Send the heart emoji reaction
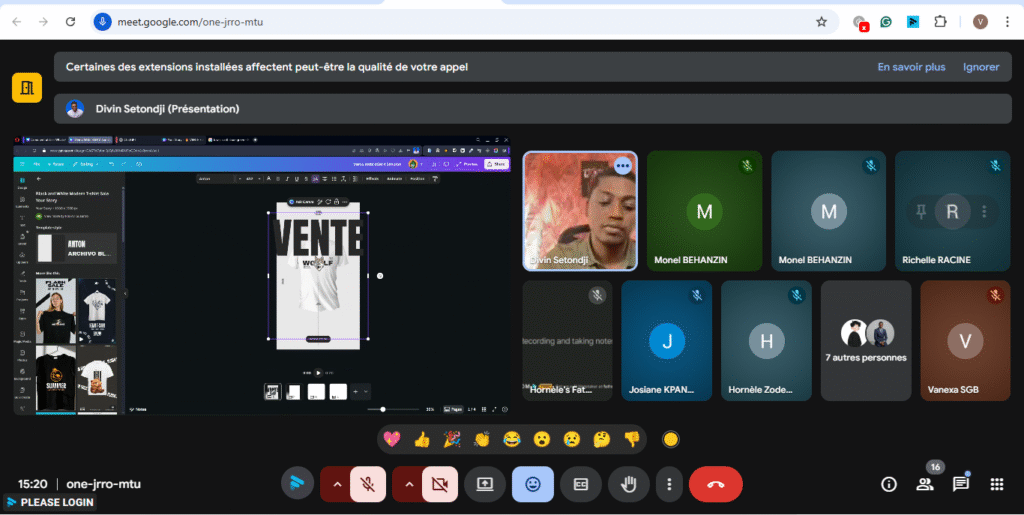The width and height of the screenshot is (1024, 515). pos(393,439)
